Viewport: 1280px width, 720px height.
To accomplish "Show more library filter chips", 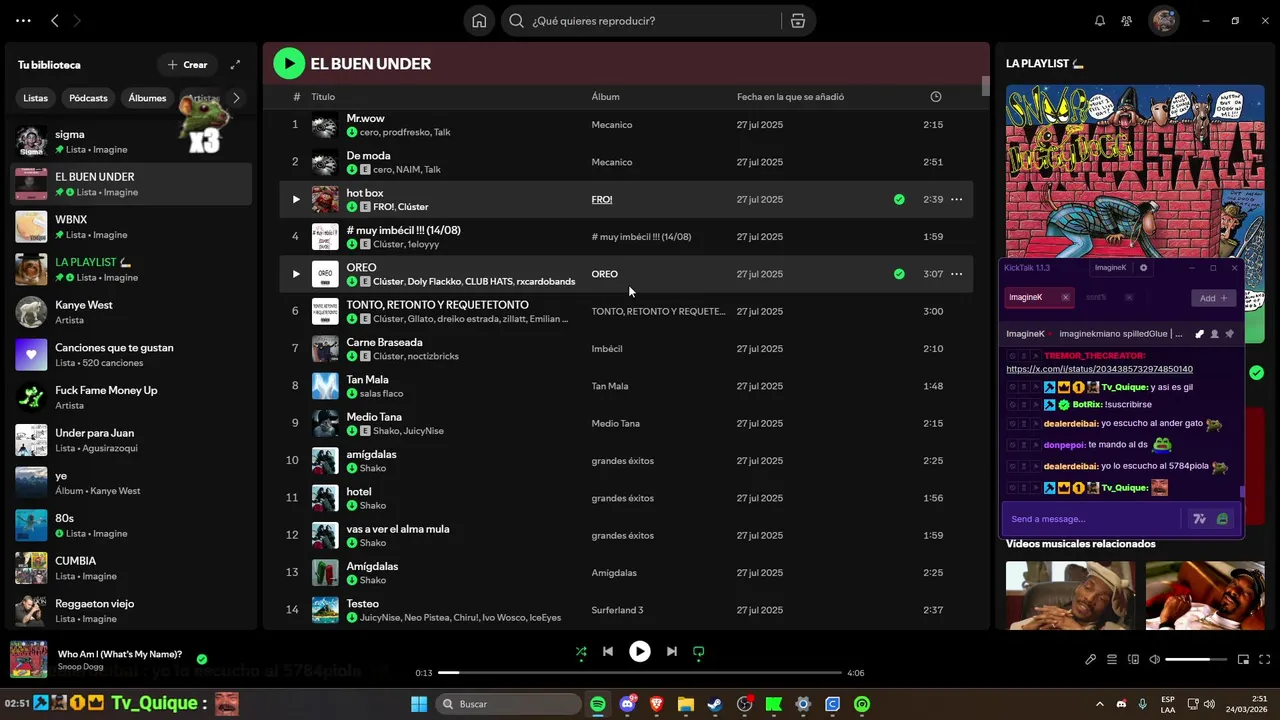I will point(236,98).
